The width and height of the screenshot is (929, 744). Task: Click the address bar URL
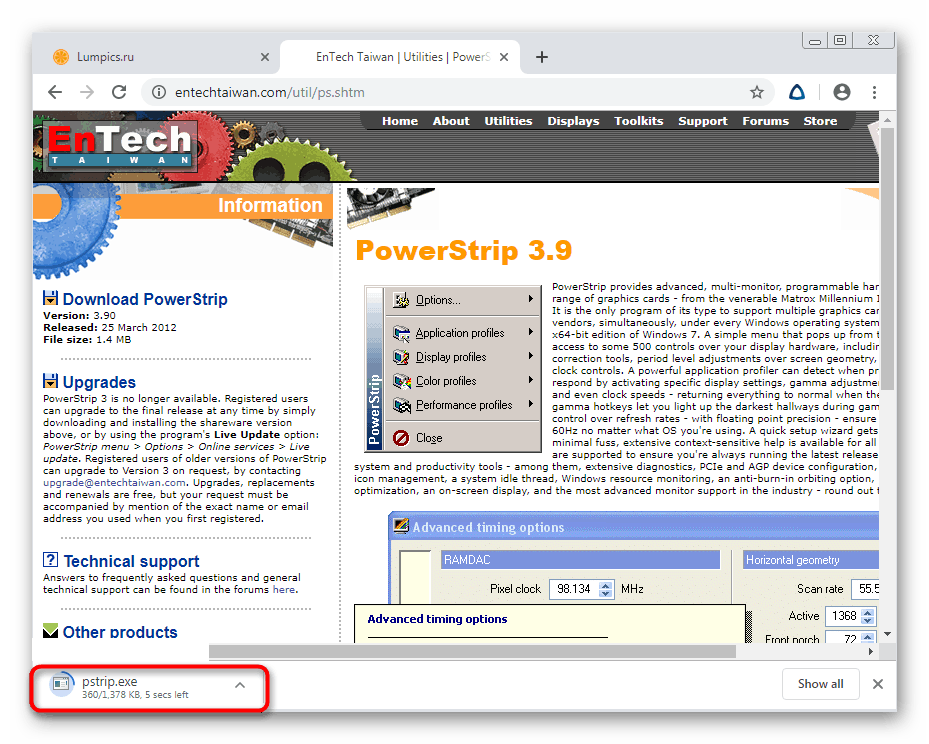(x=270, y=92)
